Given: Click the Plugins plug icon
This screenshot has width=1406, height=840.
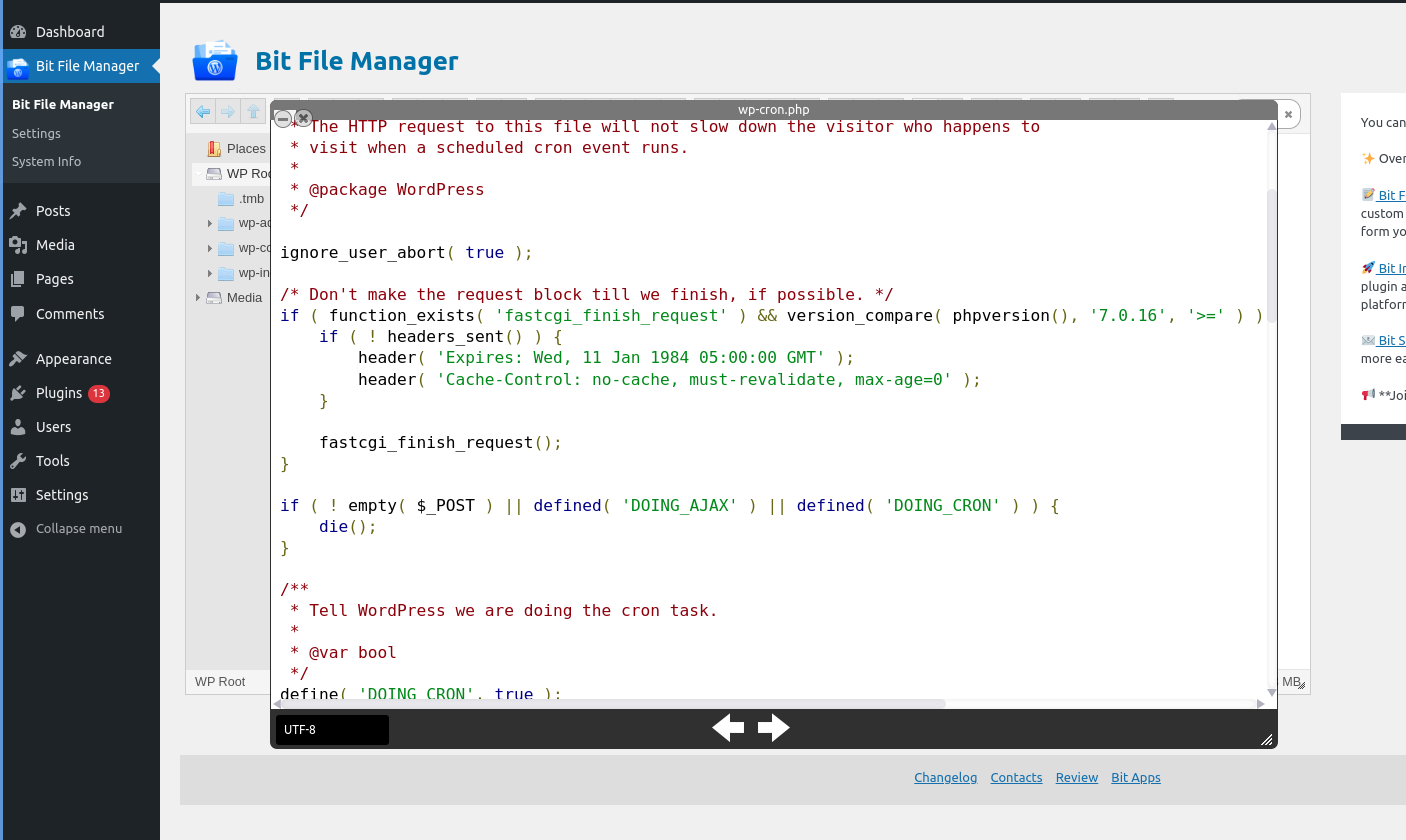Looking at the screenshot, I should 18,393.
